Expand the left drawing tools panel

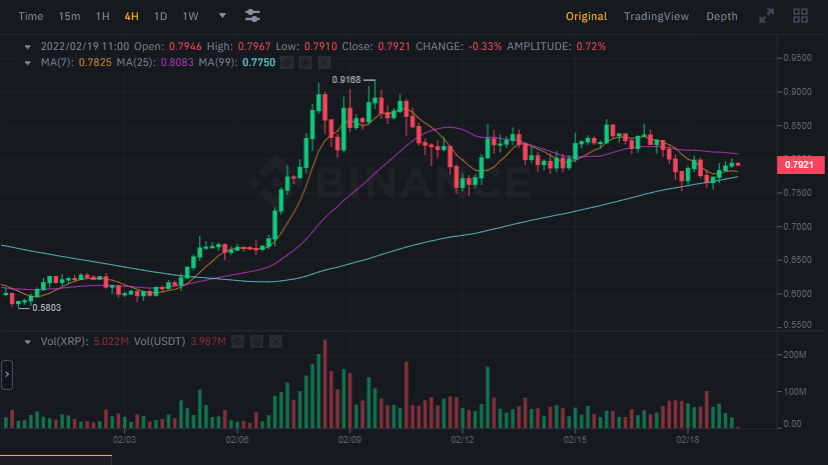click(x=7, y=376)
